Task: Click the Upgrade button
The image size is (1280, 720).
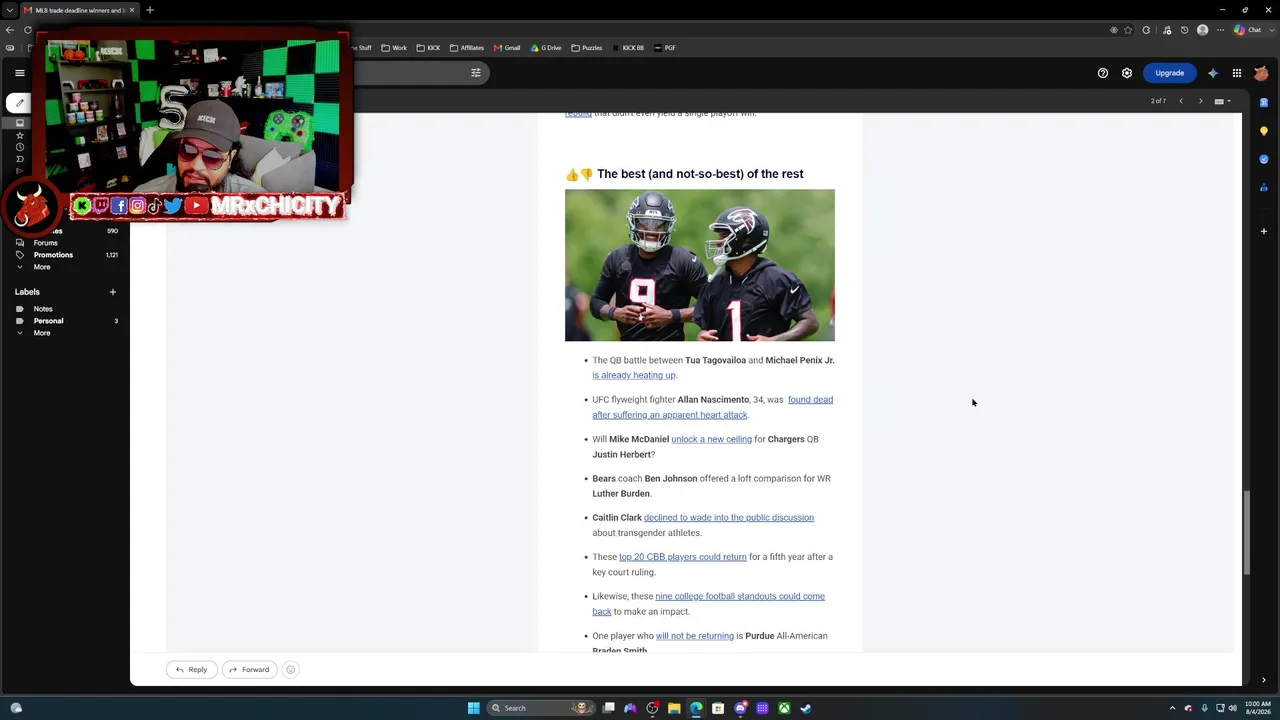Action: tap(1170, 73)
